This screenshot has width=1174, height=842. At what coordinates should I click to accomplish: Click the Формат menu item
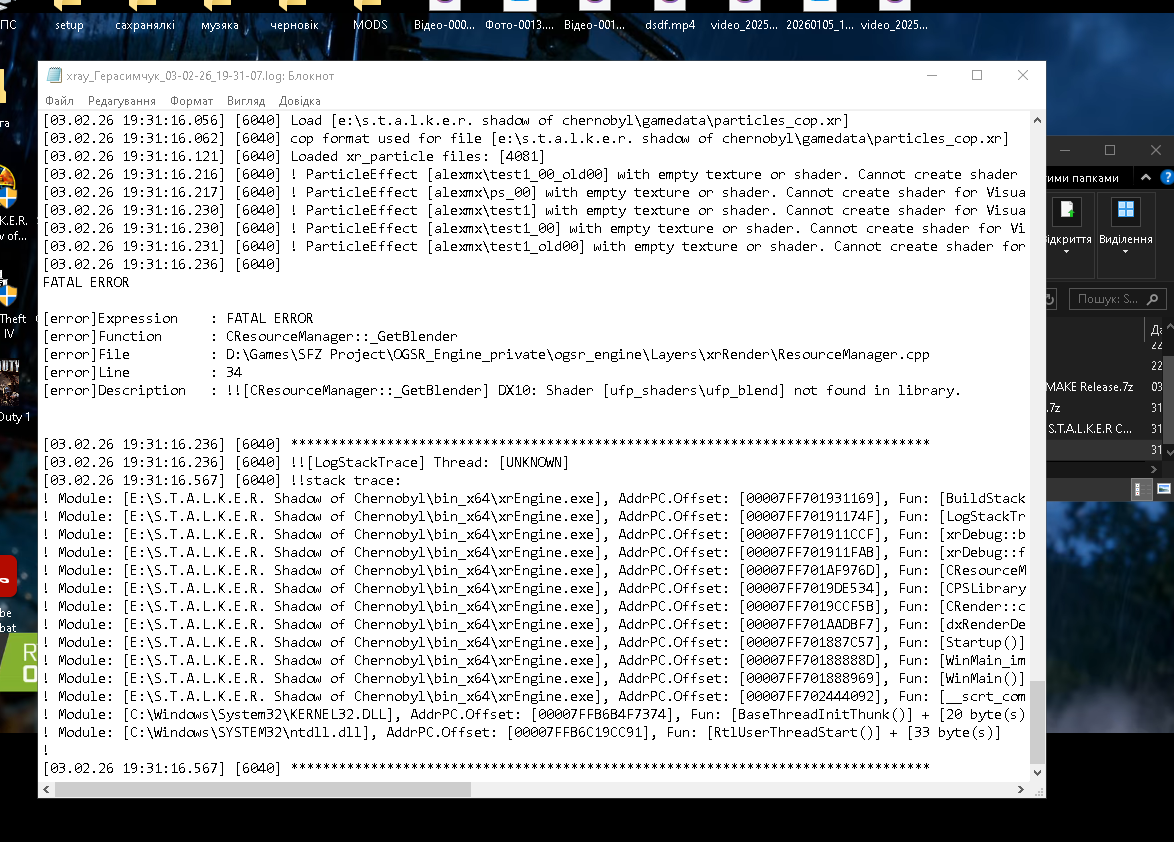[x=191, y=101]
